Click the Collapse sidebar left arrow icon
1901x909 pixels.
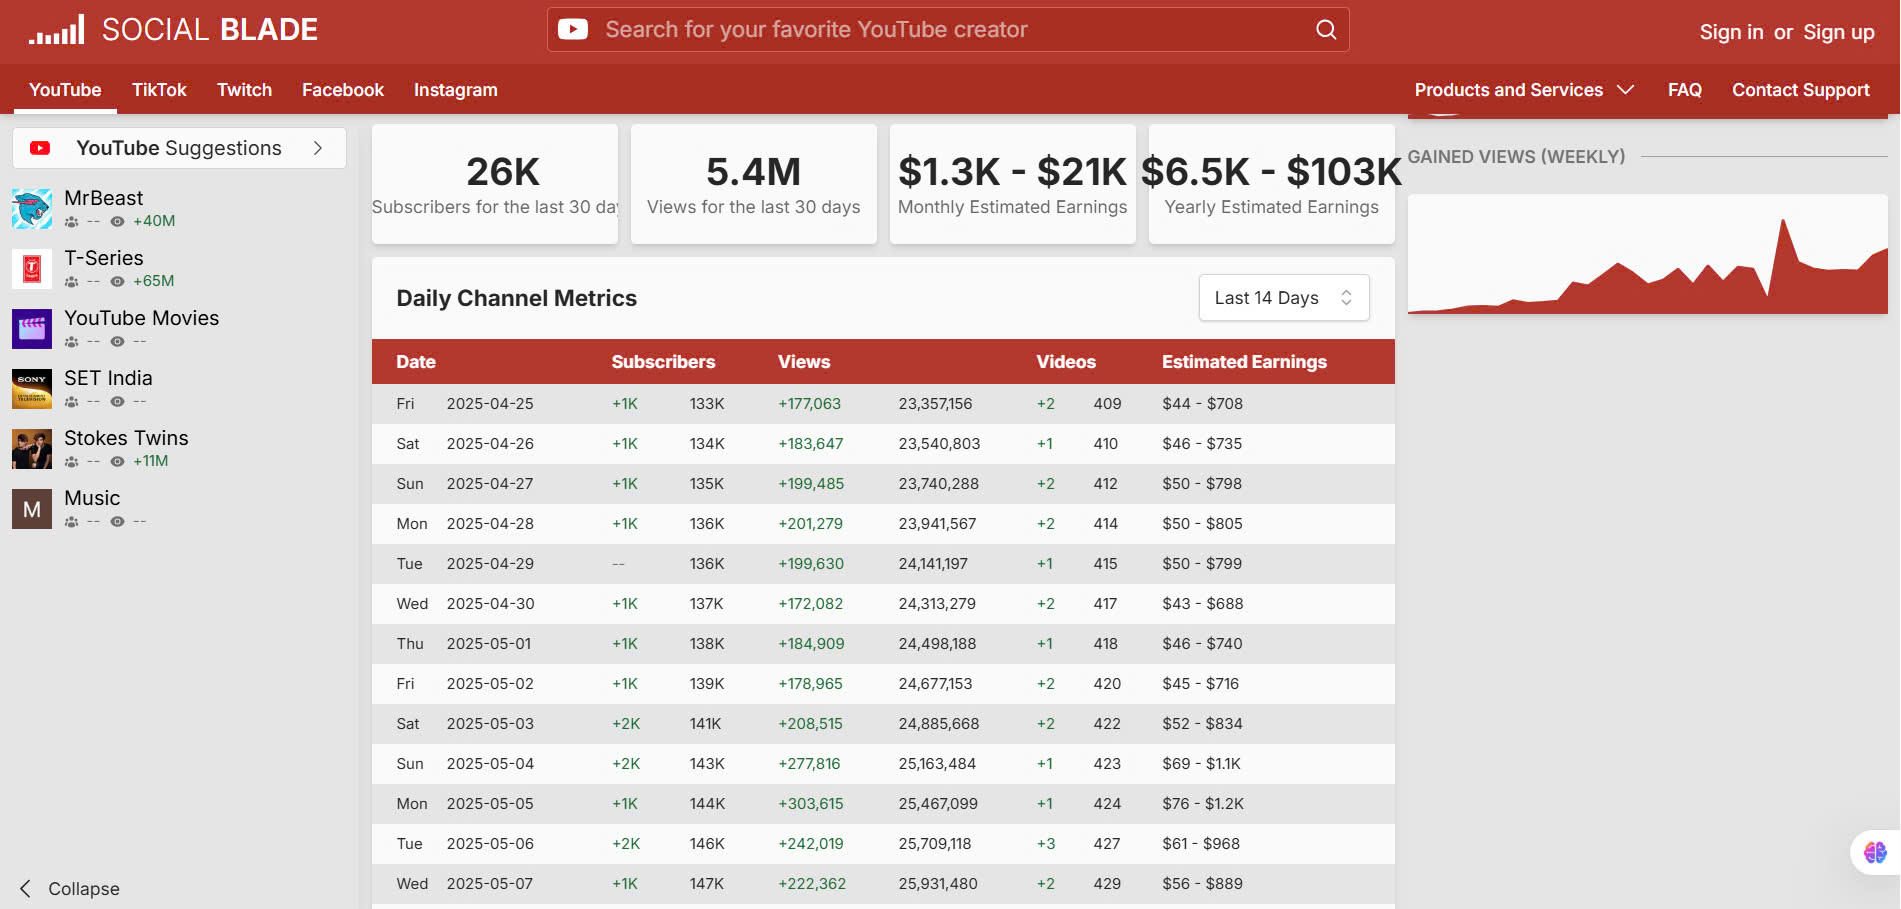[25, 888]
